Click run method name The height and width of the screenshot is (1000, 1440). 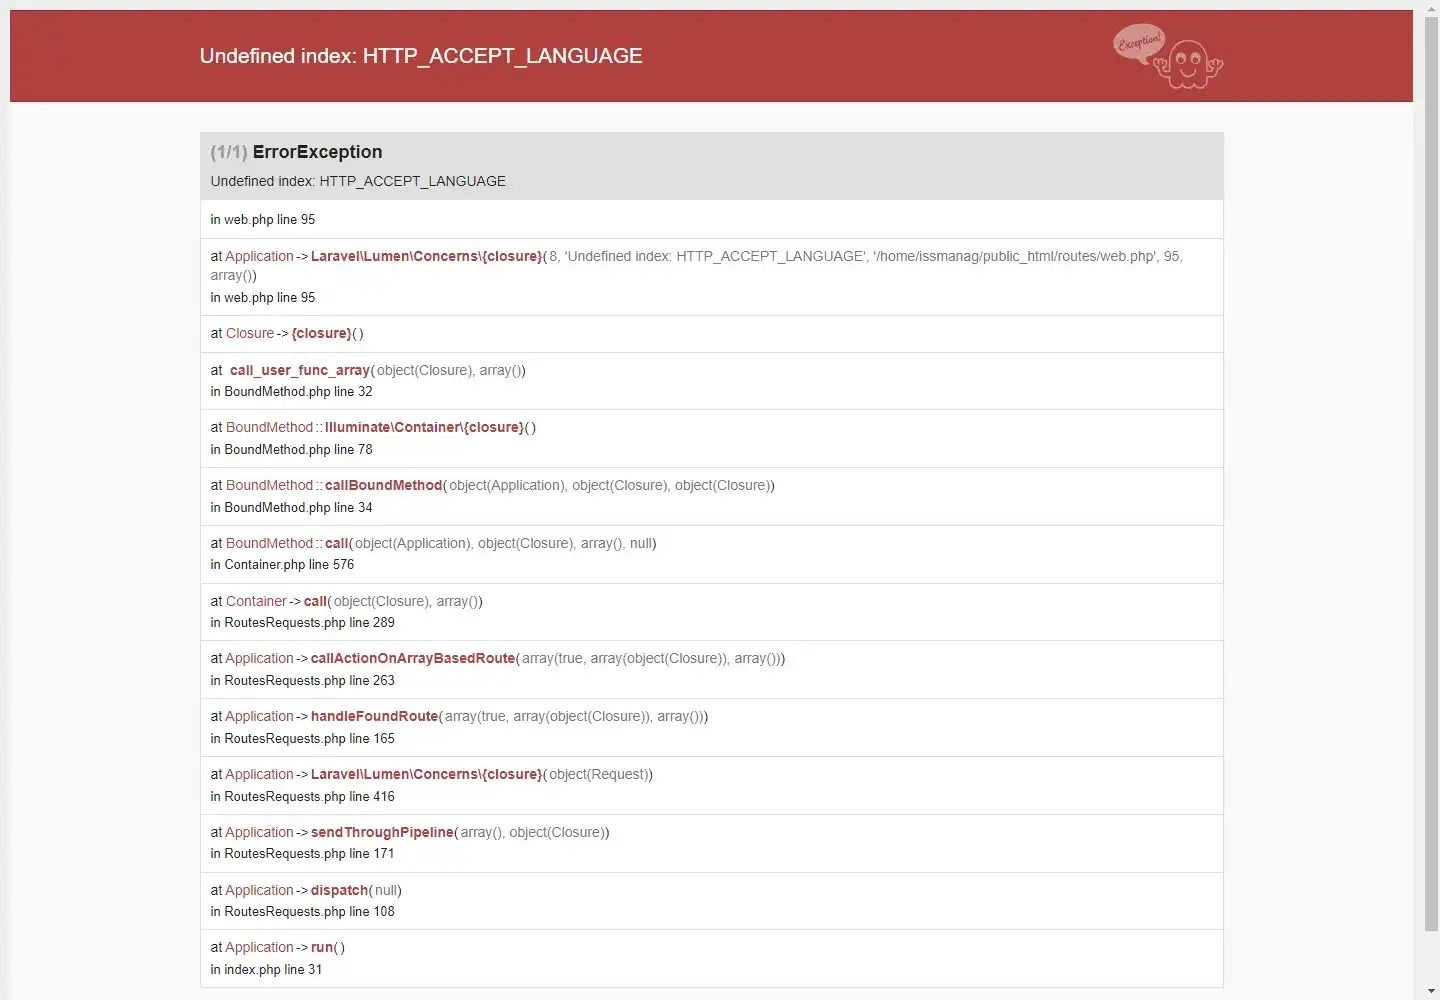point(322,947)
